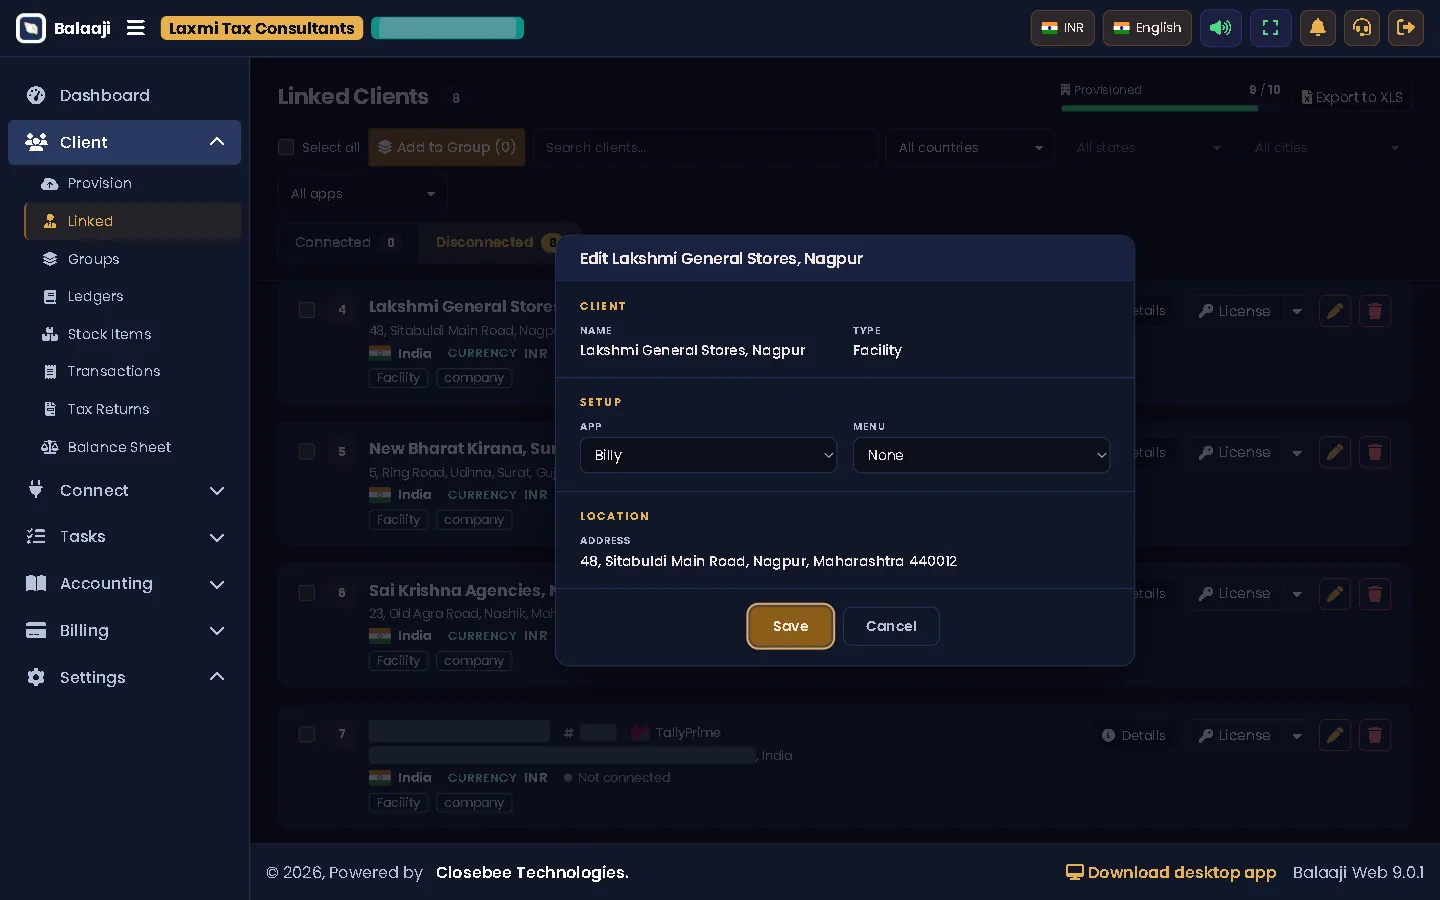Open the English language selector
The width and height of the screenshot is (1440, 900).
(1147, 28)
